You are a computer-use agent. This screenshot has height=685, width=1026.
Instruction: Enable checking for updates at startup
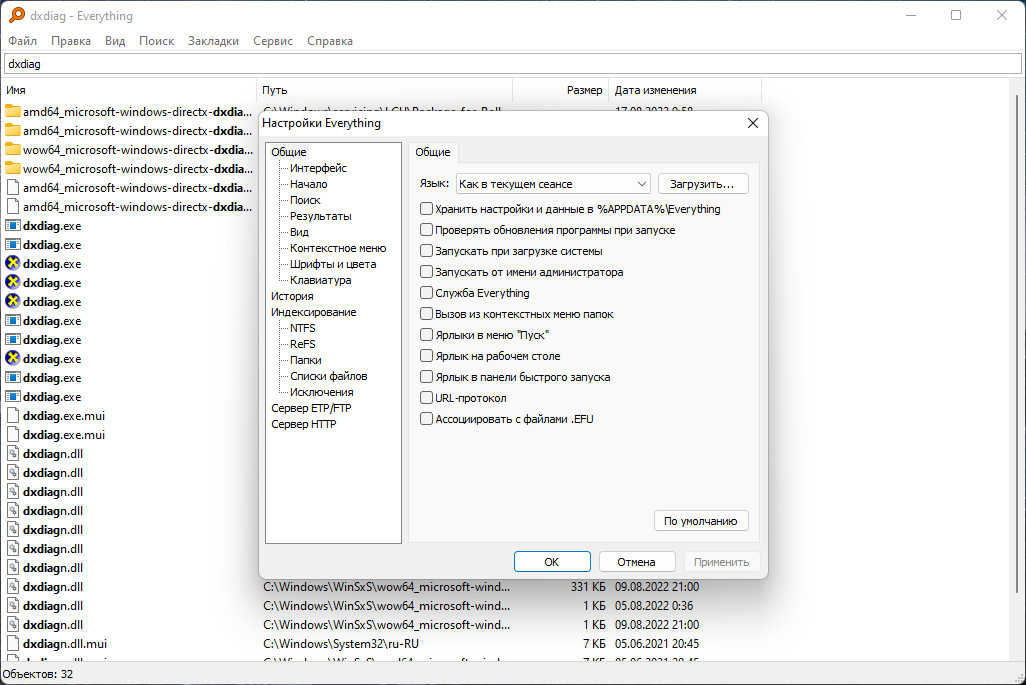point(427,230)
